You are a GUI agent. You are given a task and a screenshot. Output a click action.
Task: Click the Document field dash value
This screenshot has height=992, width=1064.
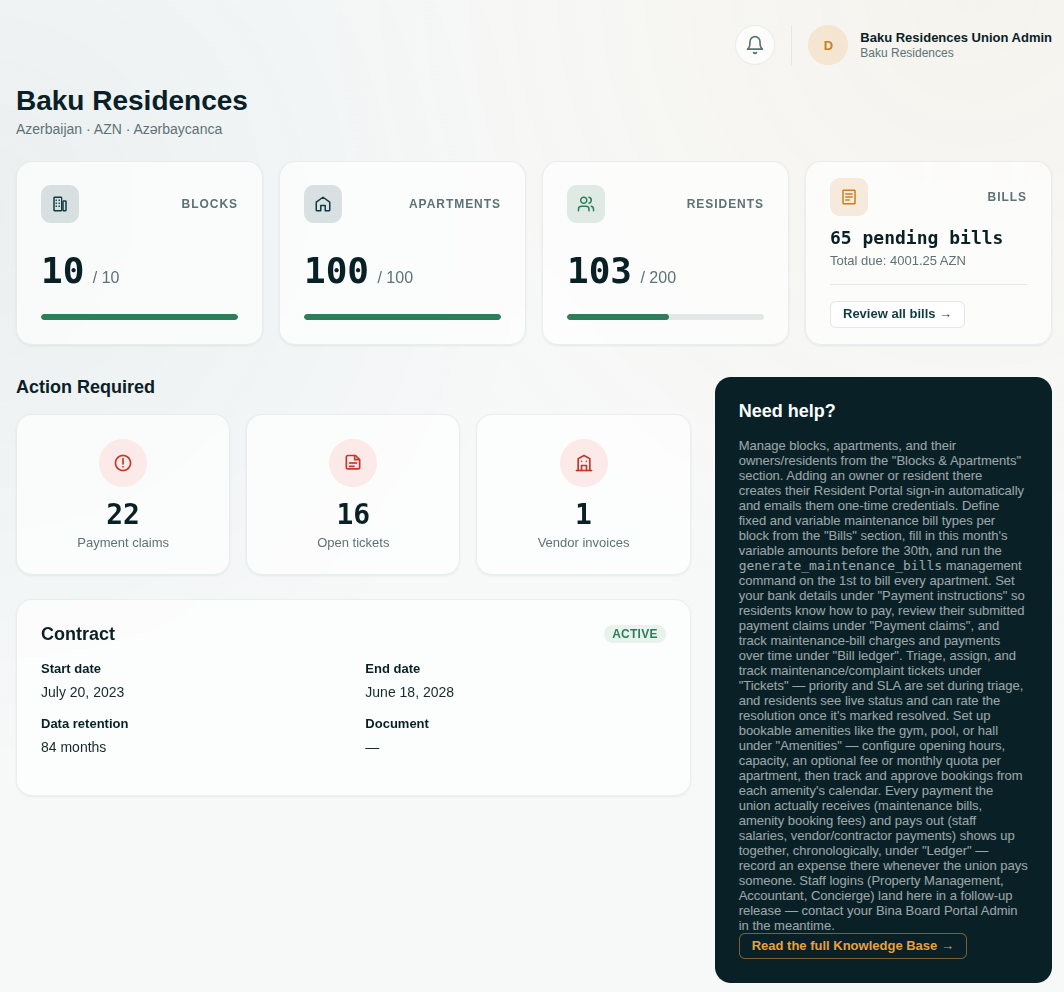pos(372,747)
